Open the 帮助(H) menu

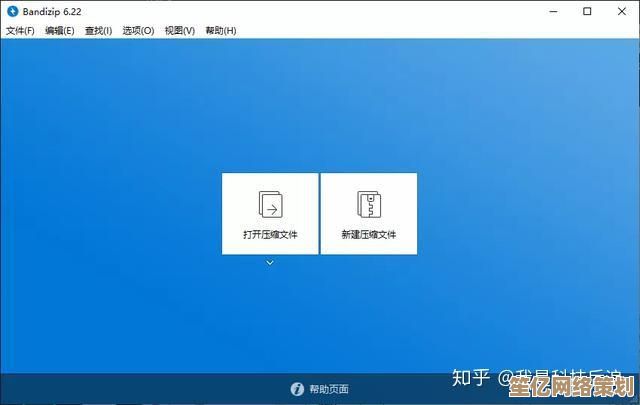point(221,31)
